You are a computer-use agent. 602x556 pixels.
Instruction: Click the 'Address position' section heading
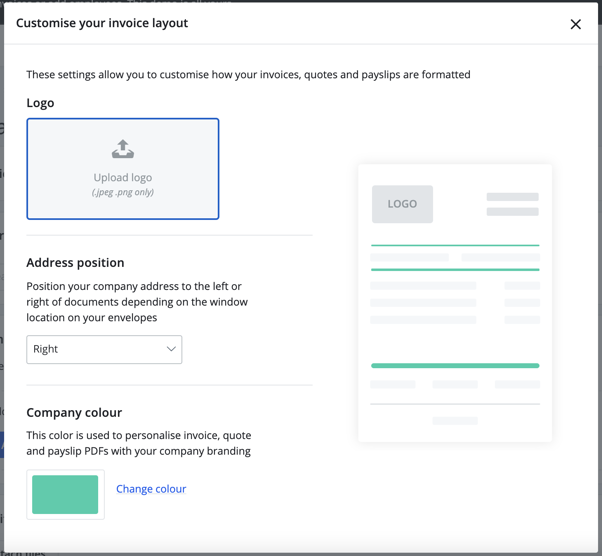coord(75,263)
